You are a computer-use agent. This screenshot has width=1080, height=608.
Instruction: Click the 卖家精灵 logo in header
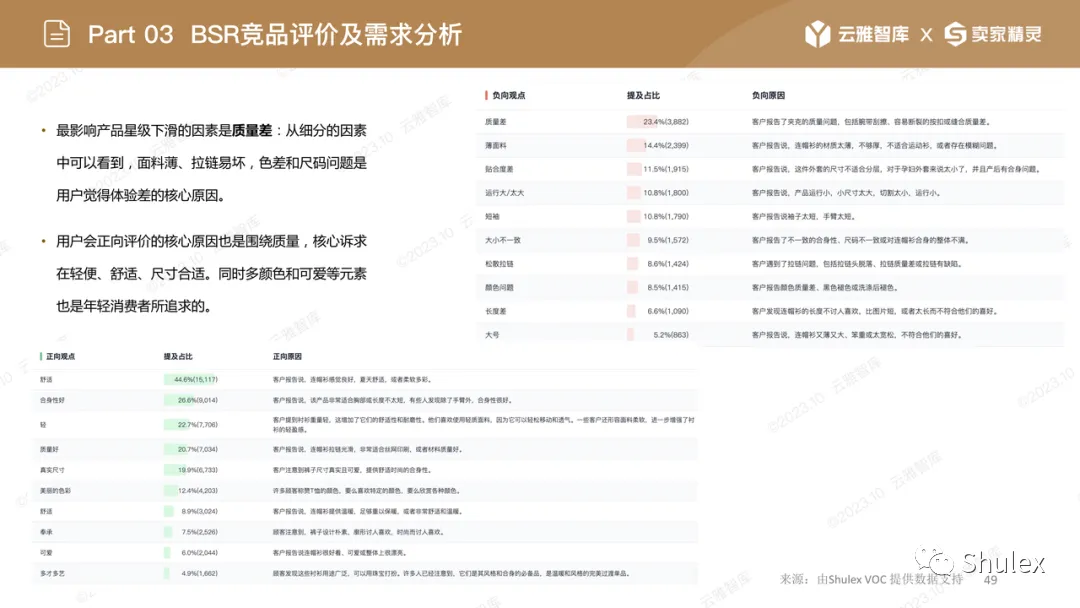993,34
